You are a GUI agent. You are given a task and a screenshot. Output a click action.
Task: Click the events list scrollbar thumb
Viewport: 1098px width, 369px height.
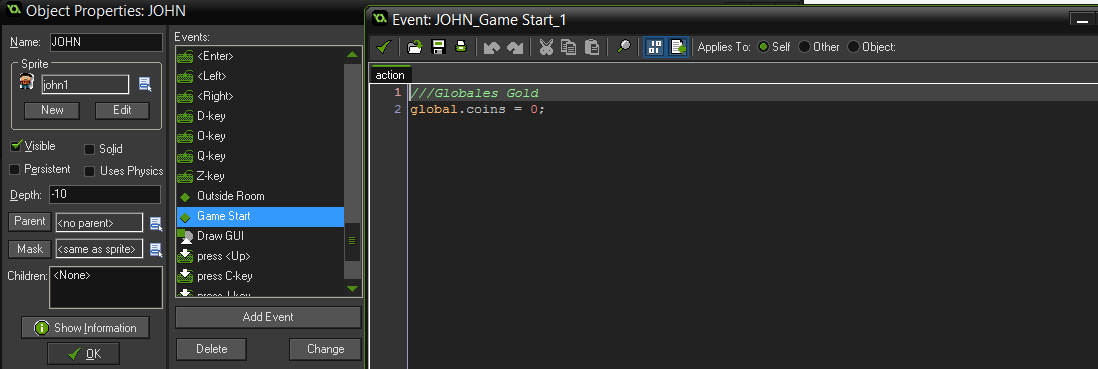coord(352,240)
